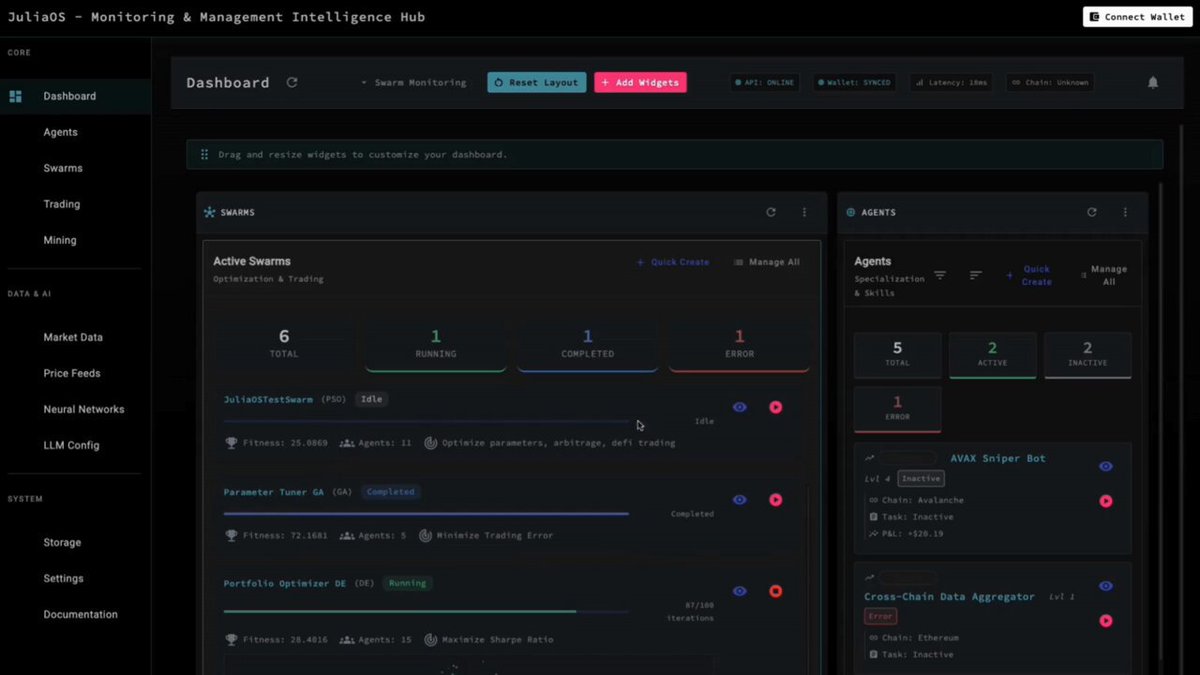Open notifications bell icon

[1153, 82]
